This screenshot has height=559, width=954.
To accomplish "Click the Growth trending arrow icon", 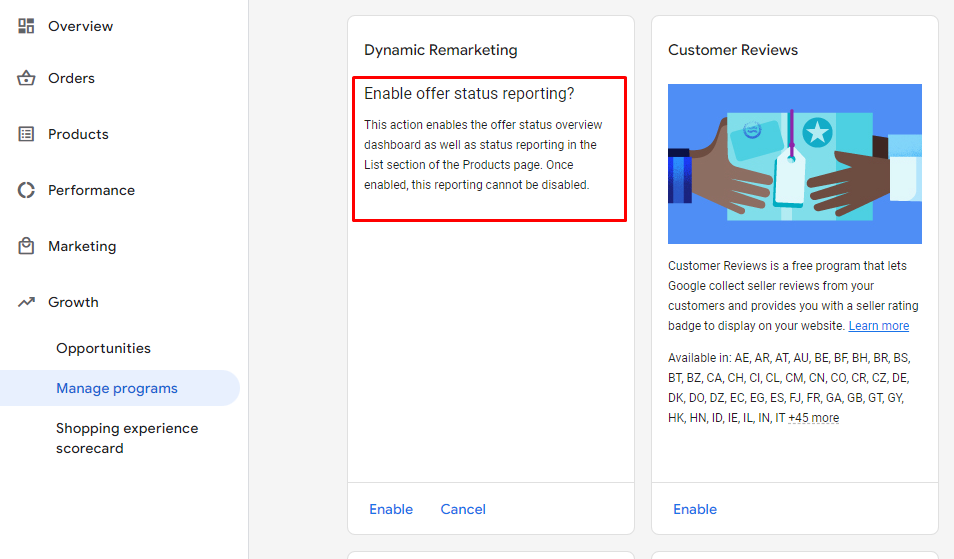I will [x=26, y=302].
